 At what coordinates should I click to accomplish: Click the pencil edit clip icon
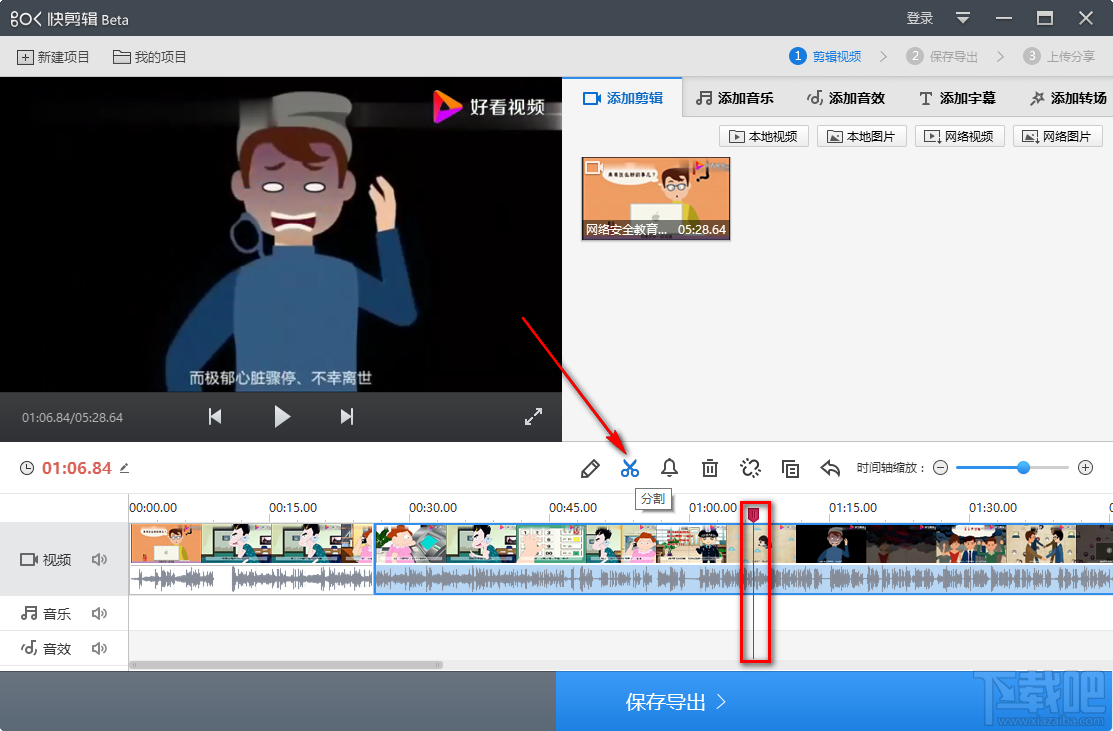click(x=590, y=468)
